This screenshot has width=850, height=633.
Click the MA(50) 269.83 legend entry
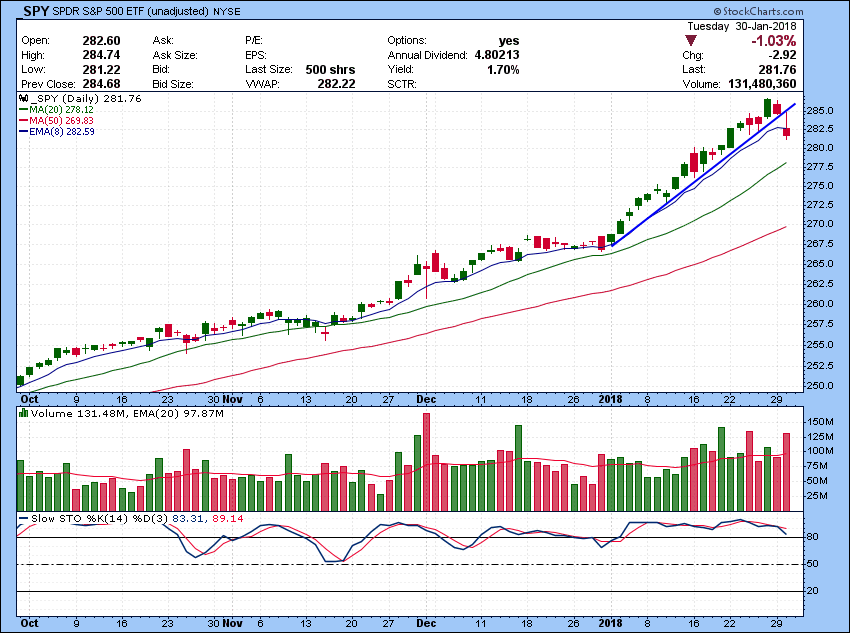tap(56, 120)
